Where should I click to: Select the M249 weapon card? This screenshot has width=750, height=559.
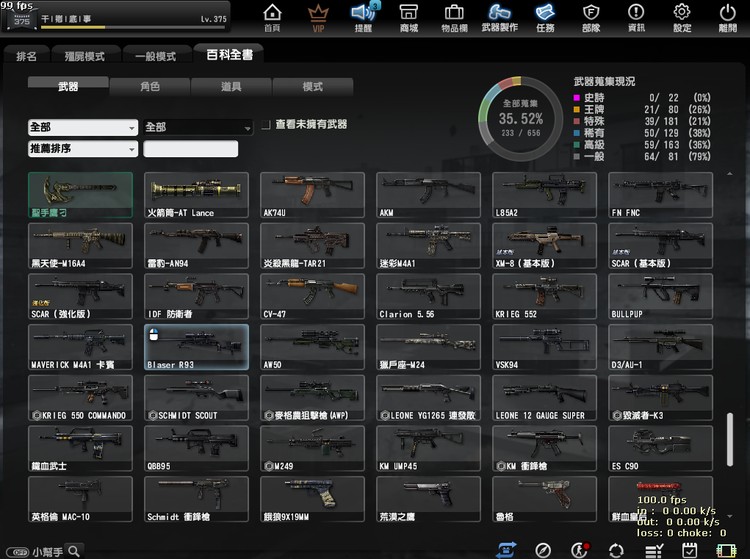(312, 449)
